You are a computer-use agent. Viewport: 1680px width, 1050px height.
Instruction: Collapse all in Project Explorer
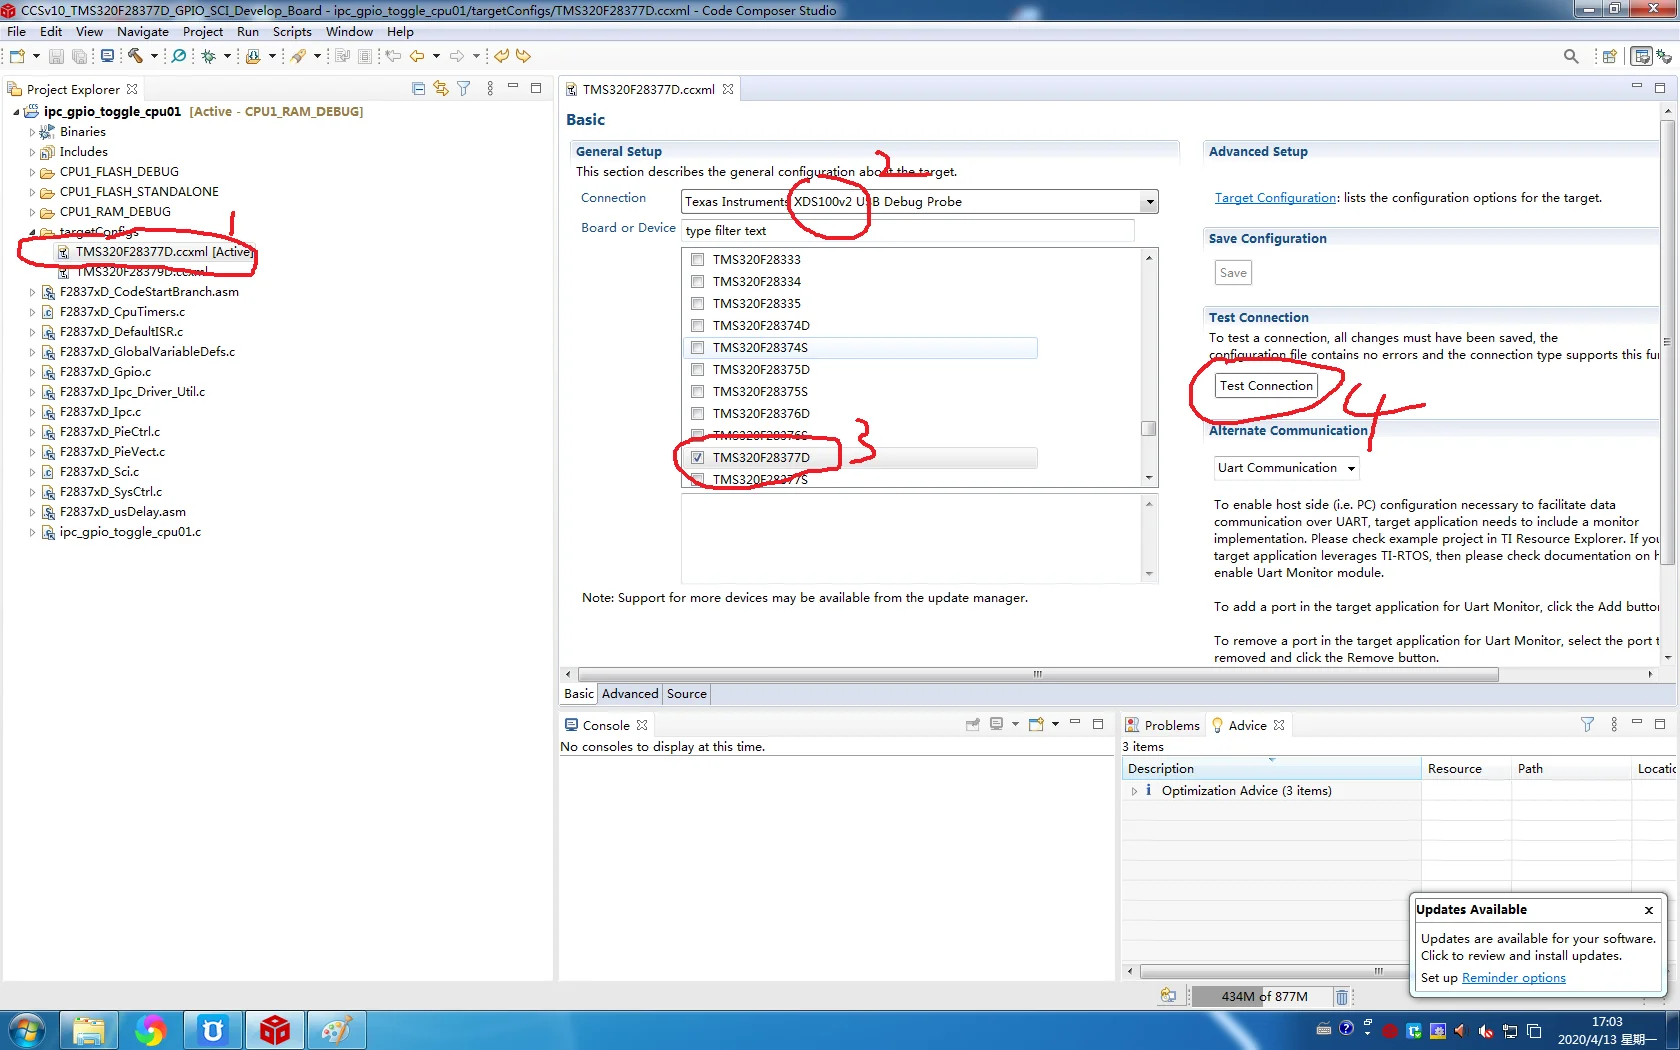click(x=418, y=89)
